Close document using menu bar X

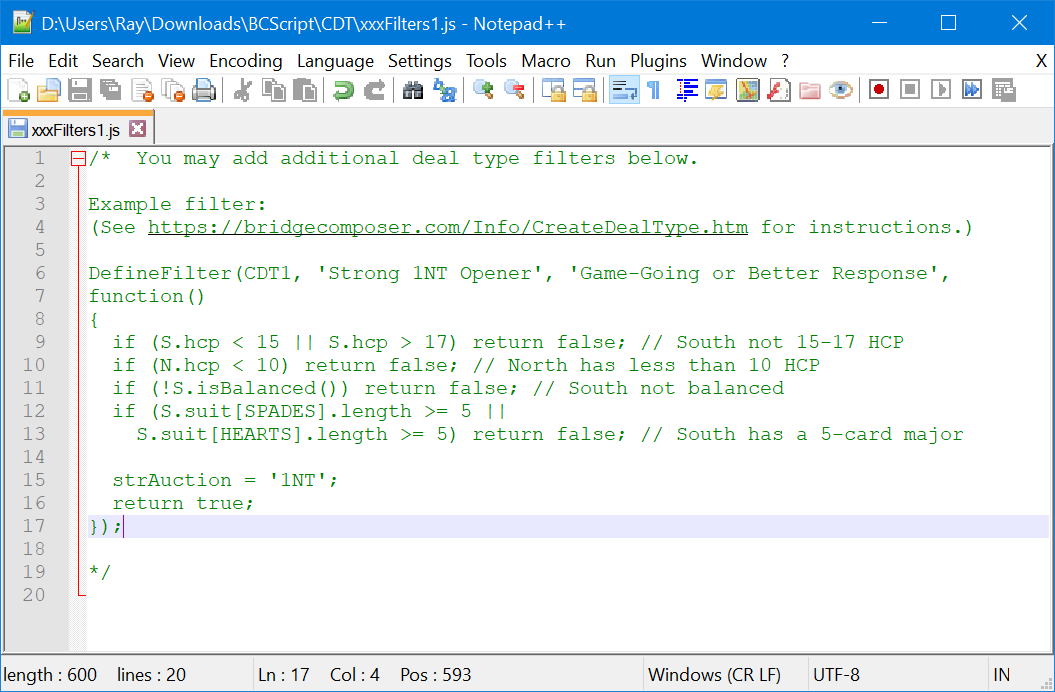(1041, 61)
